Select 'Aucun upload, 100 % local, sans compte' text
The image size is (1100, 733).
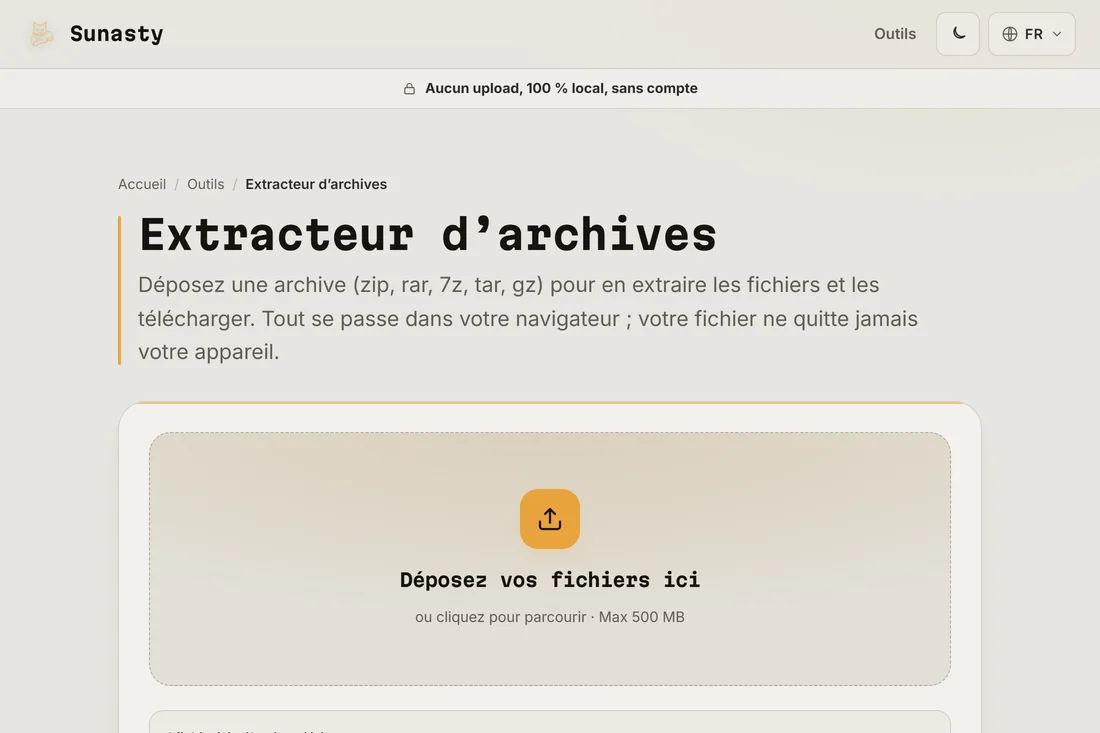click(x=561, y=88)
